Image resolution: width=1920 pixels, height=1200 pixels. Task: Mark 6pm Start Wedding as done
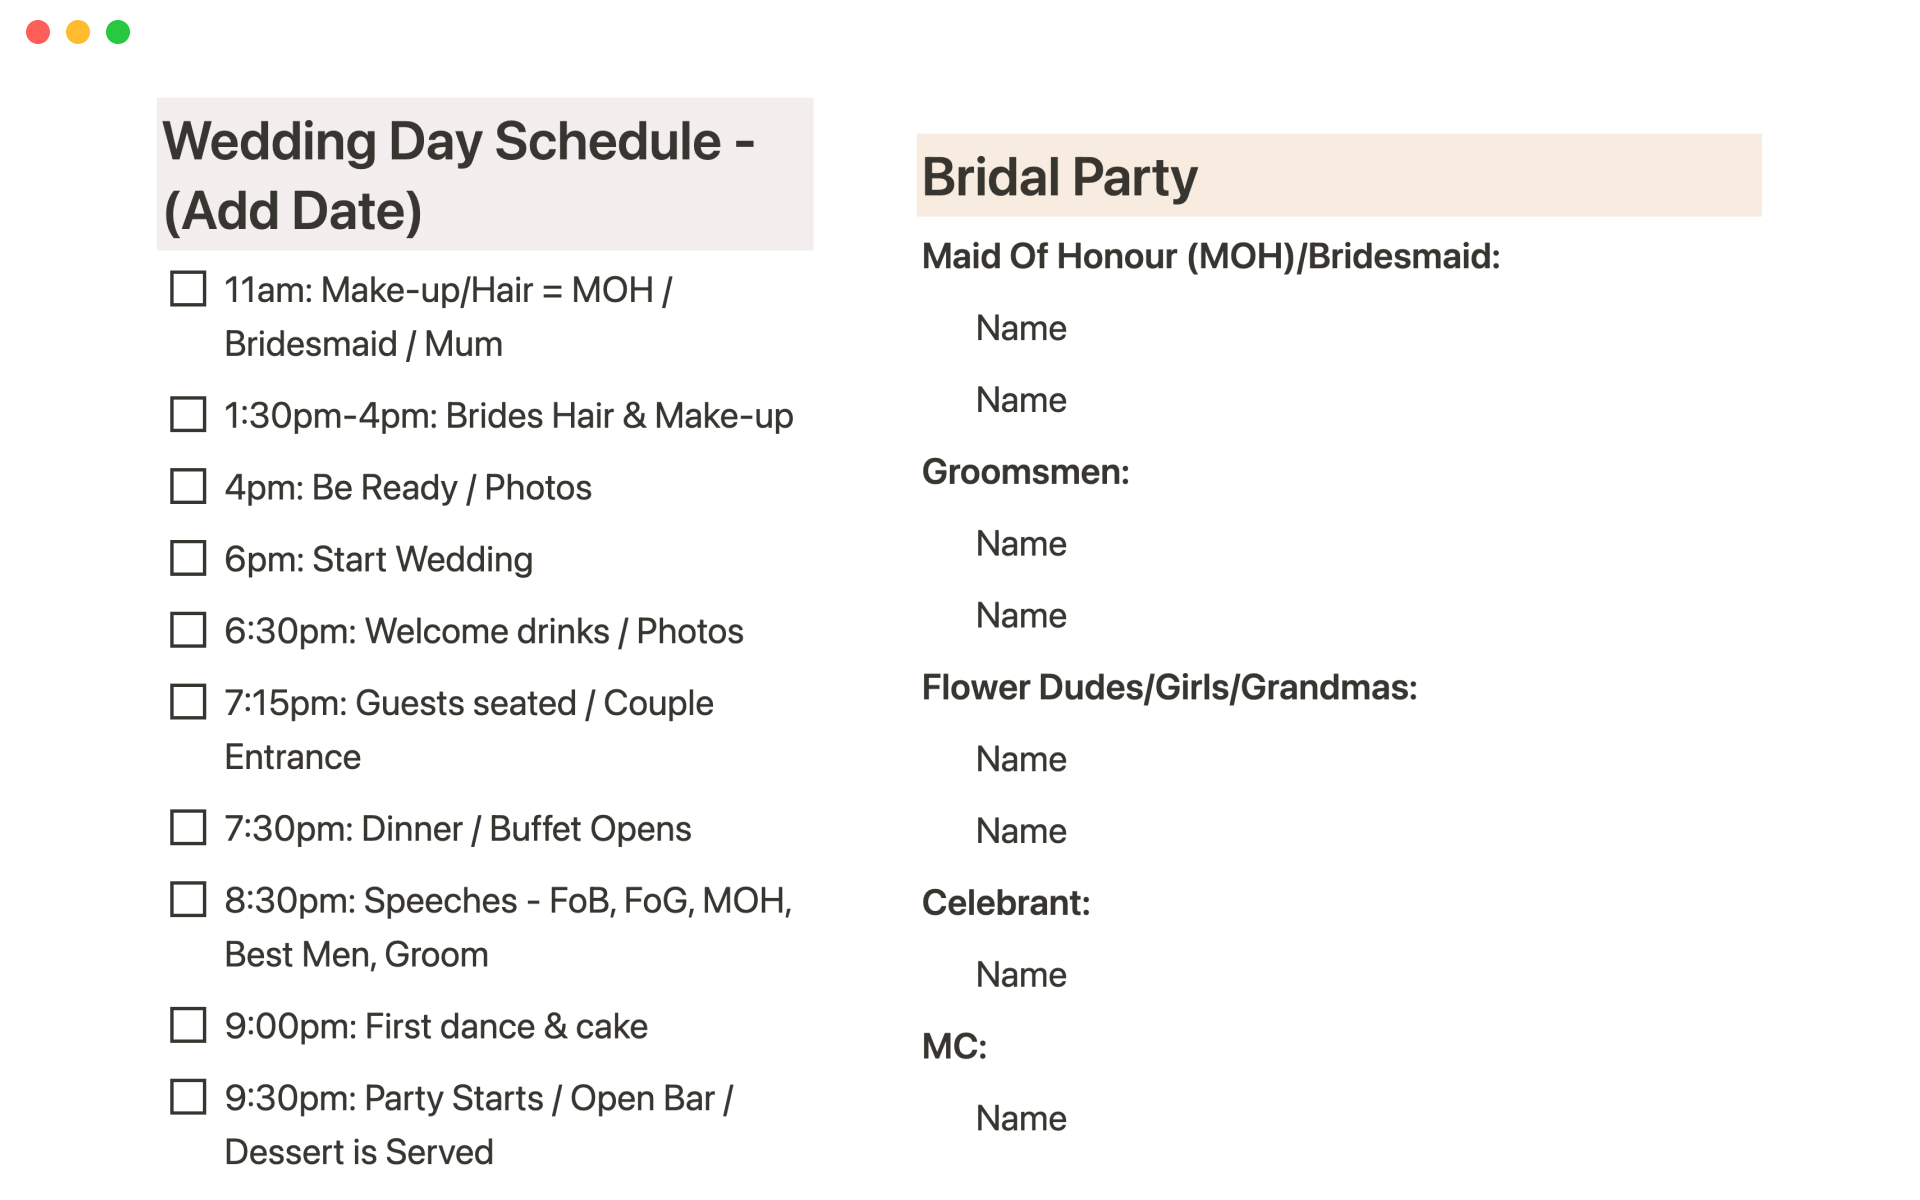coord(188,559)
